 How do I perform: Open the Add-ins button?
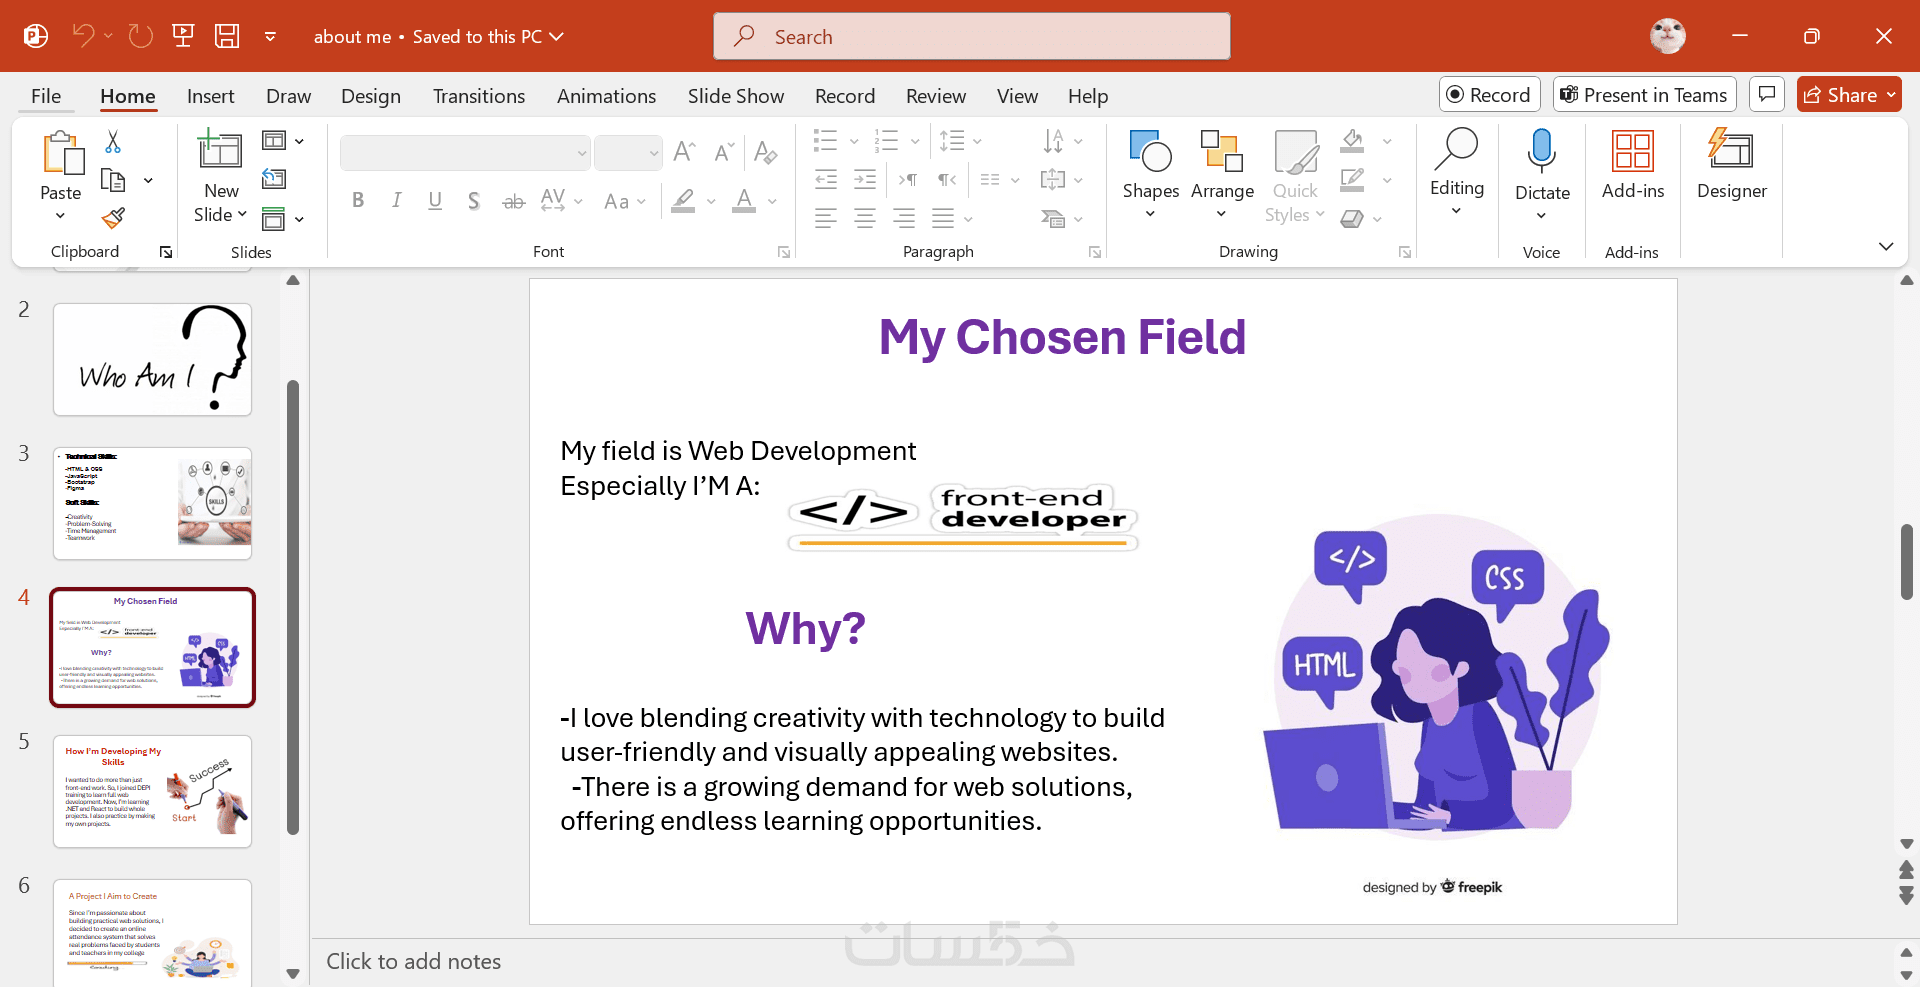click(x=1633, y=164)
